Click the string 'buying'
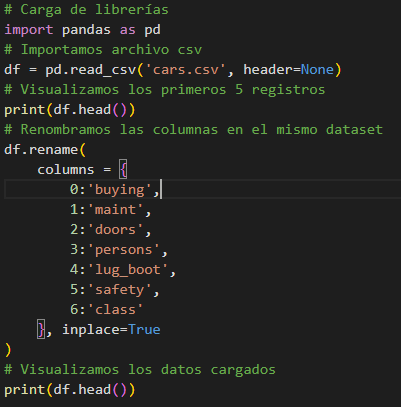Viewport: 401px width, 407px height. point(119,190)
